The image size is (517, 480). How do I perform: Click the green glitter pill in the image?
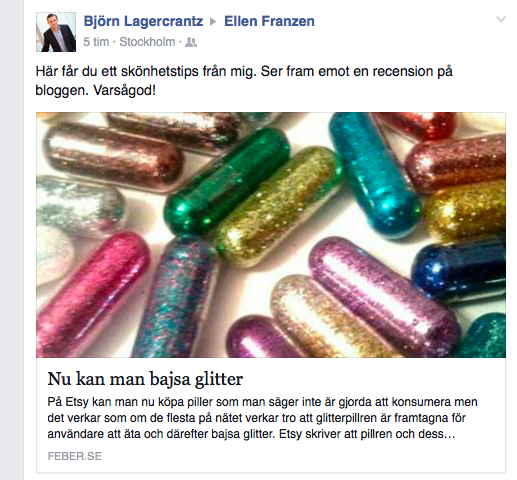[x=228, y=182]
